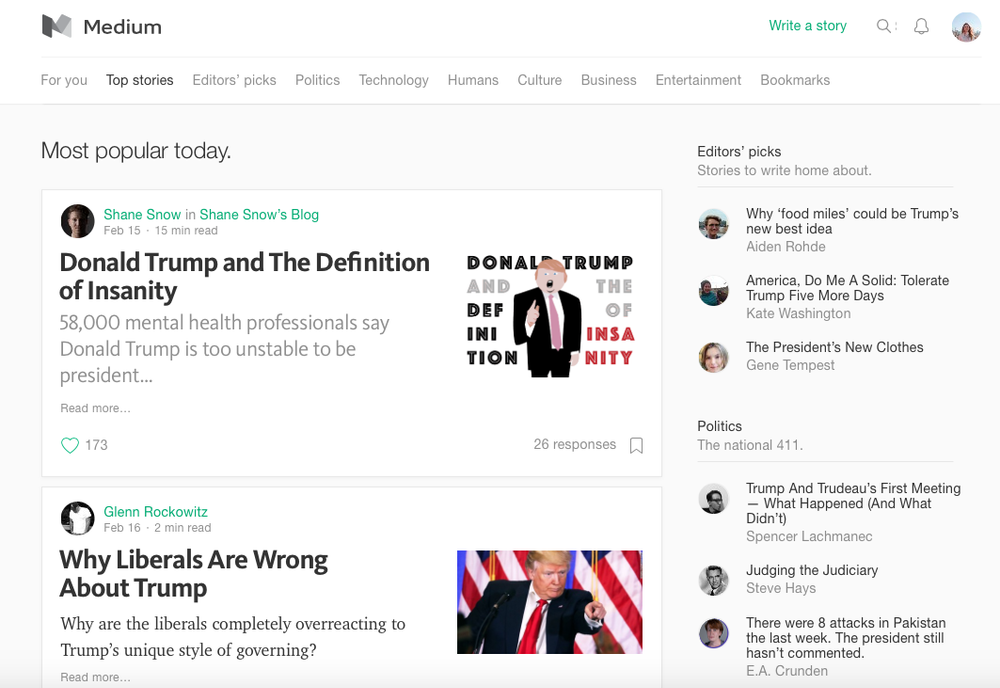Click Kate Washington's avatar
The image size is (1000, 688).
714,291
